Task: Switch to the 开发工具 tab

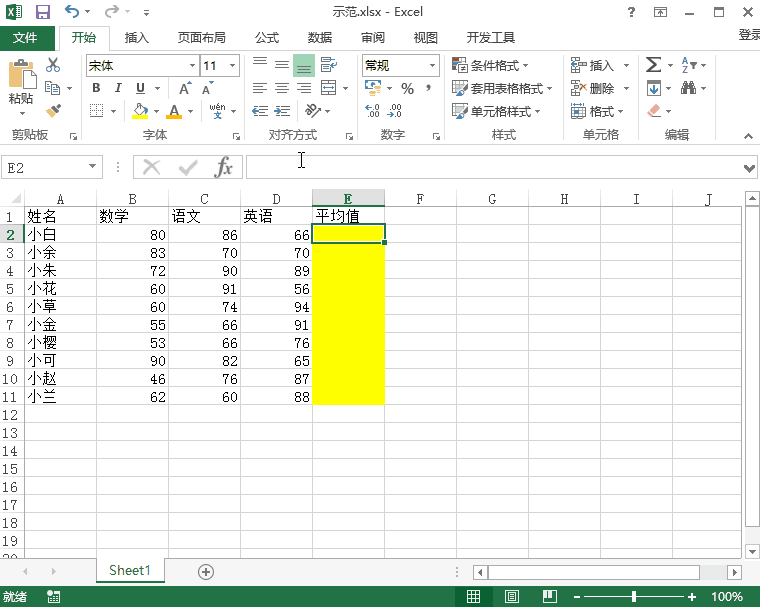Action: pyautogui.click(x=491, y=37)
